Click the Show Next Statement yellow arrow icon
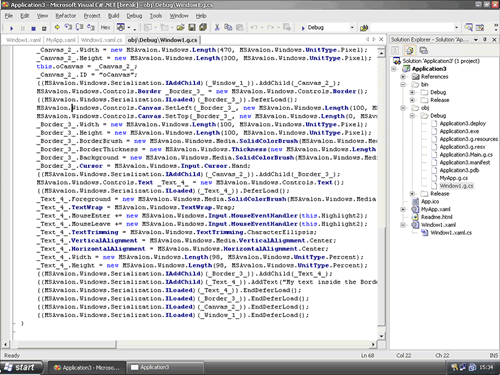 (57, 27)
